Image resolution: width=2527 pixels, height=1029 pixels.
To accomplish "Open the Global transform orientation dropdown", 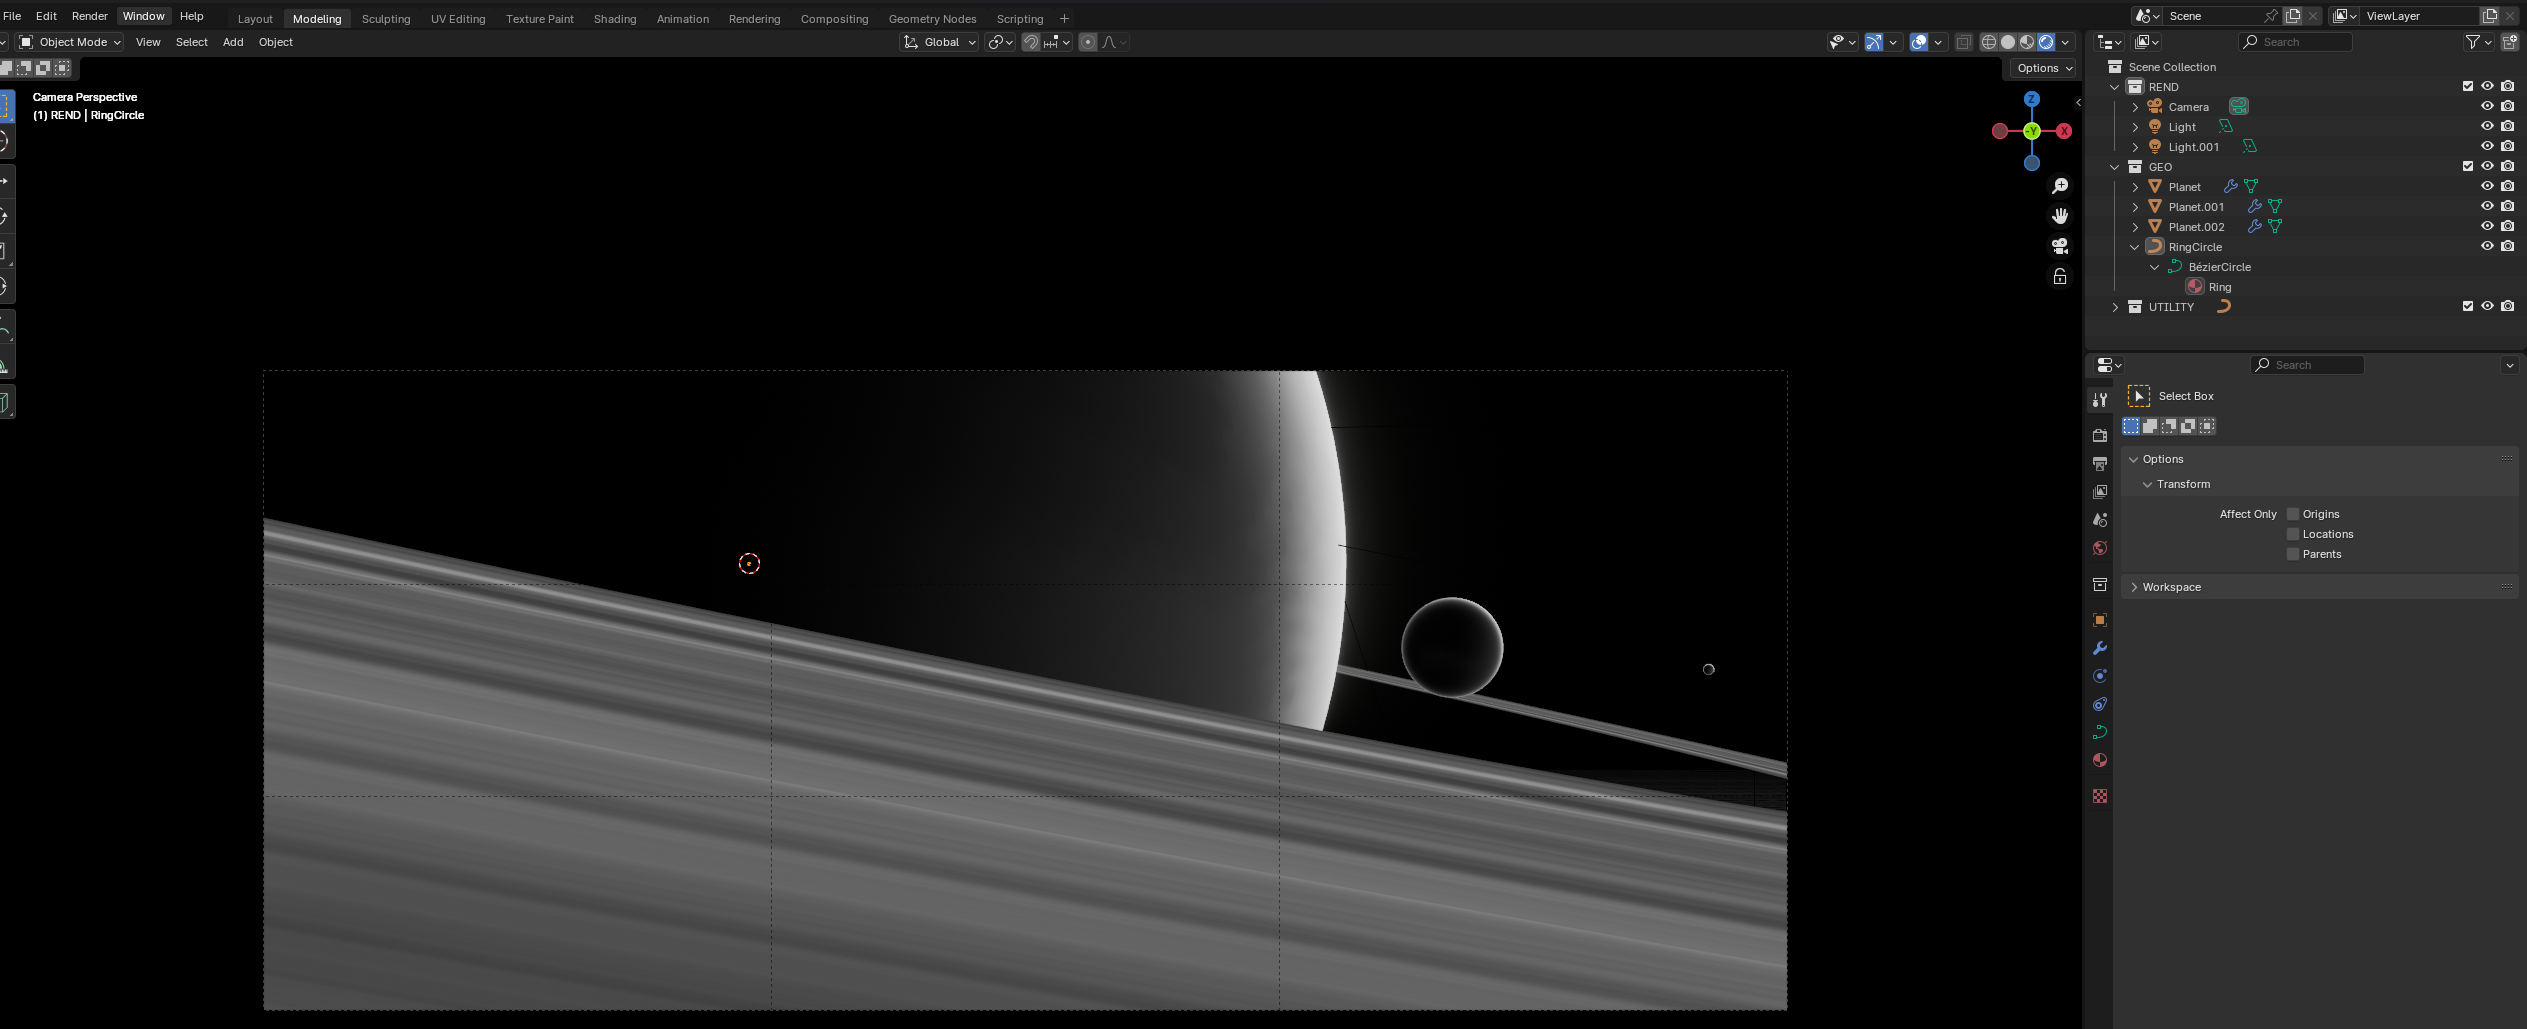I will pyautogui.click(x=939, y=42).
